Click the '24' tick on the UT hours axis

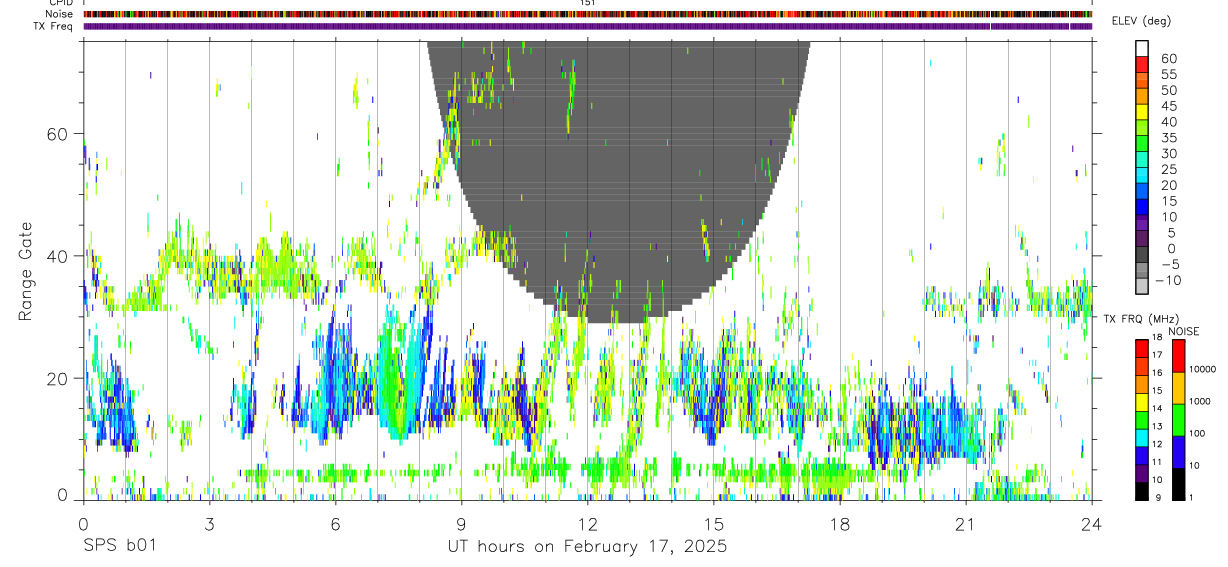coord(1092,523)
